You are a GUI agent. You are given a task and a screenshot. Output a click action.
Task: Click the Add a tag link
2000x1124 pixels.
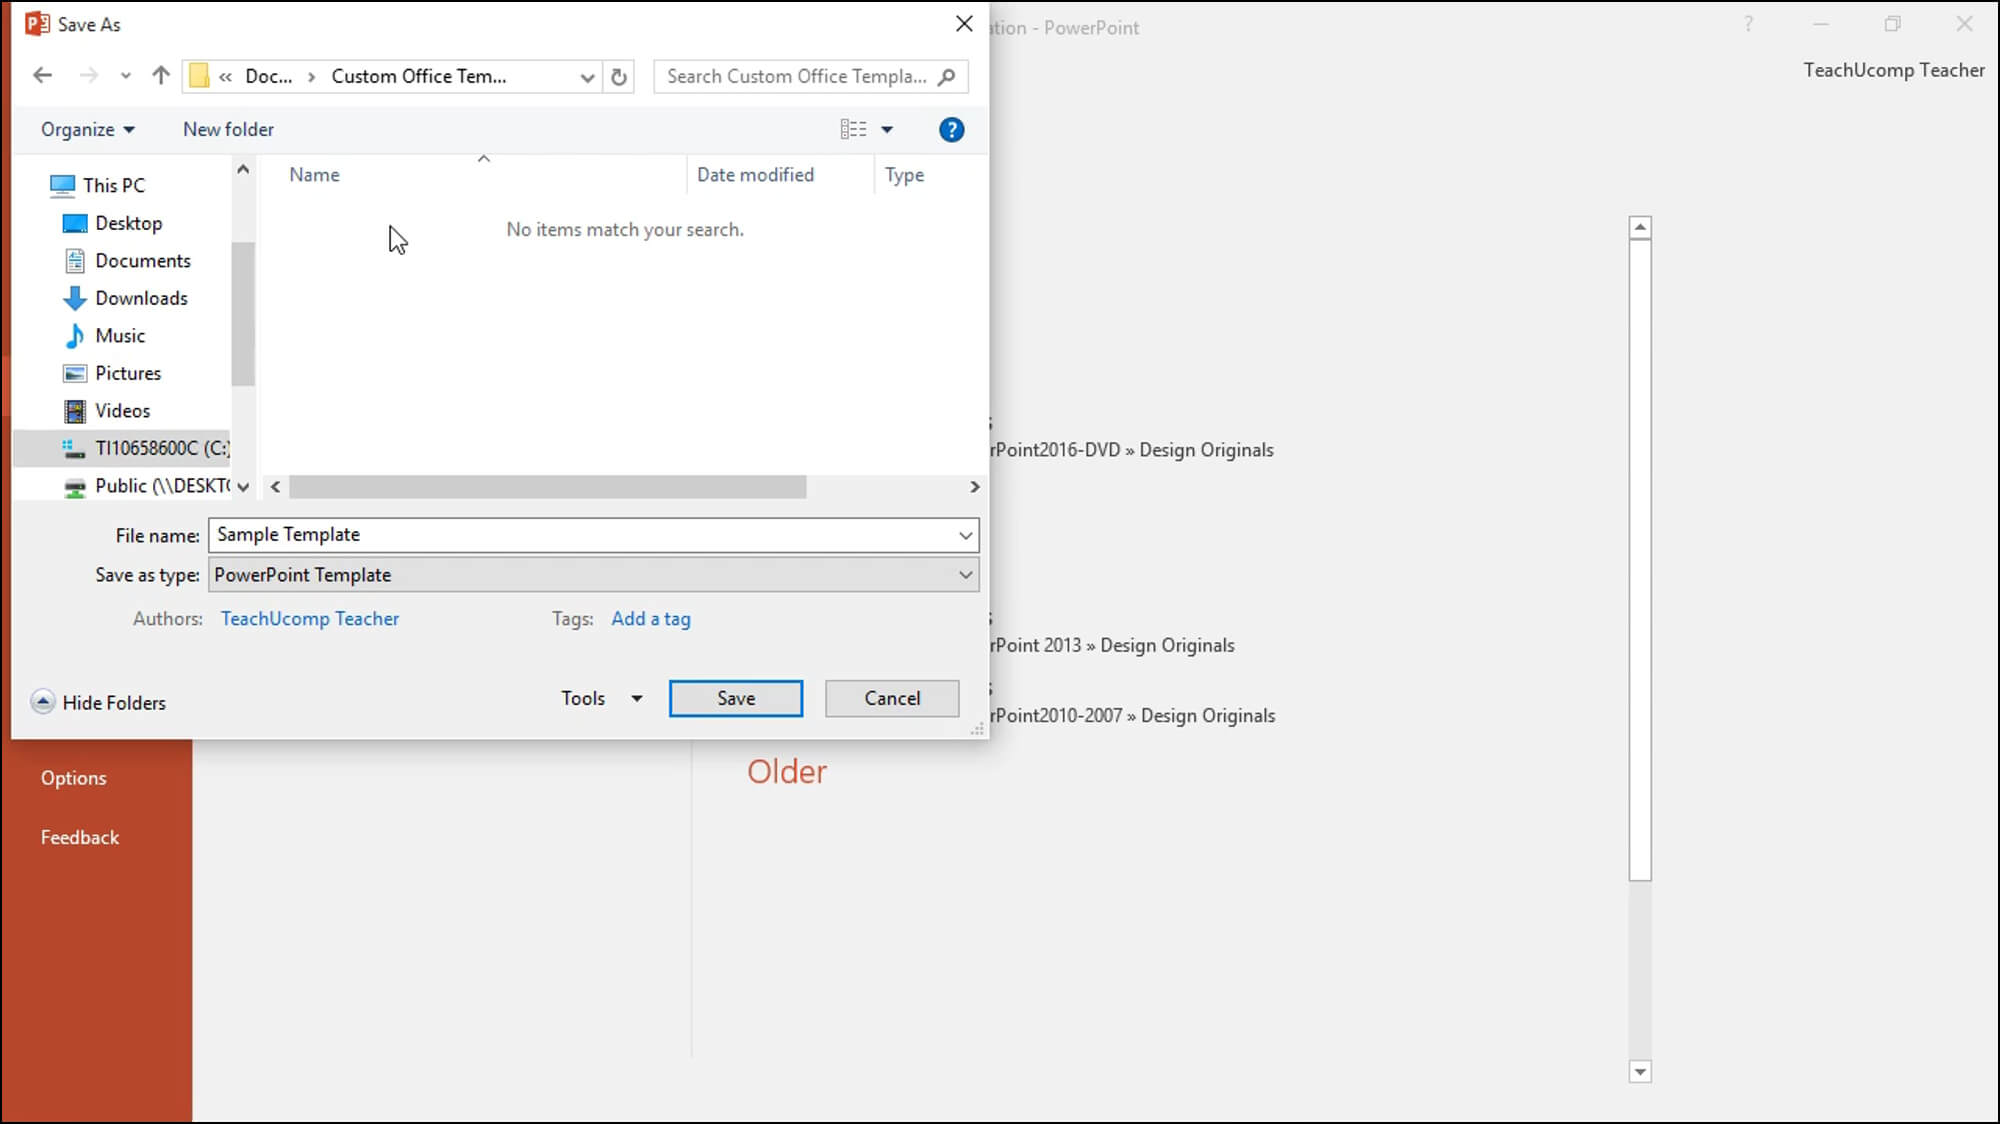pos(650,618)
